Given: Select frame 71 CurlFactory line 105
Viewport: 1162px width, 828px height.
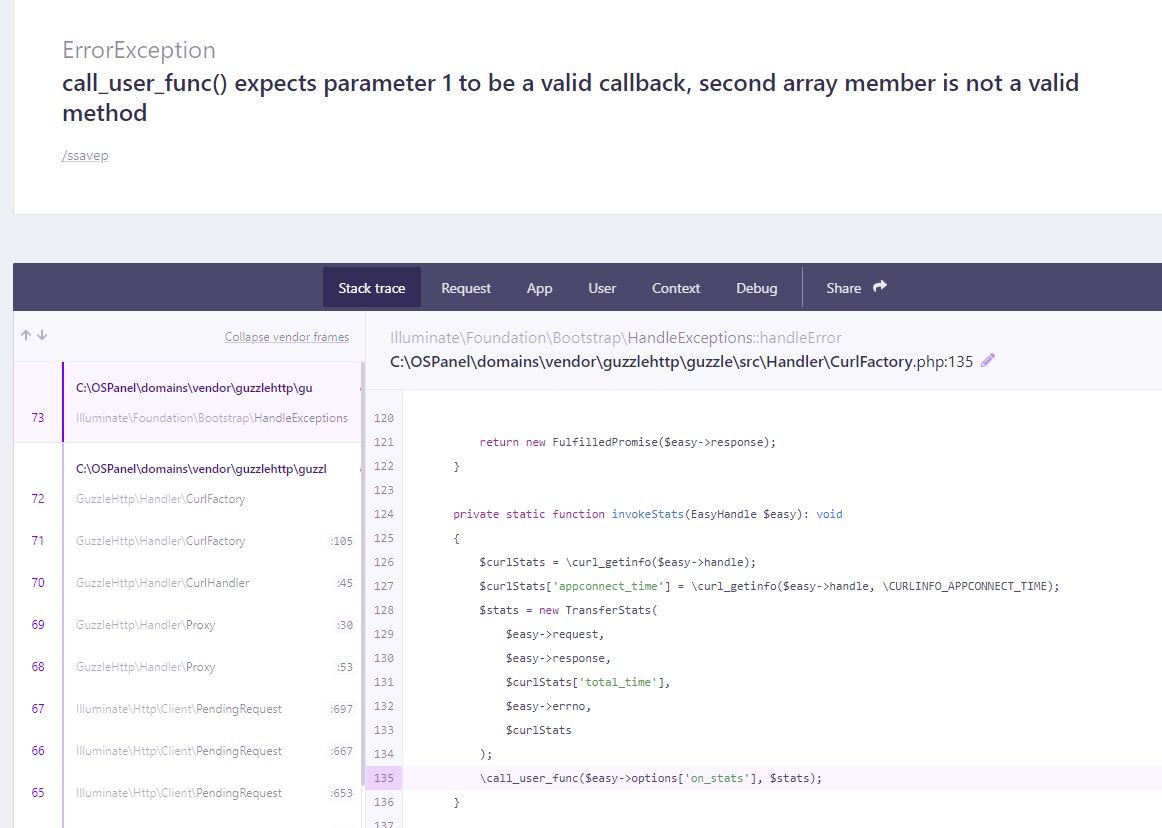Looking at the screenshot, I should 211,541.
